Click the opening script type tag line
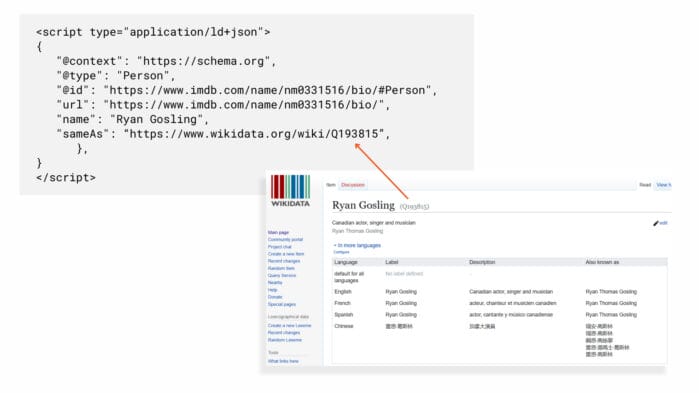 tap(153, 32)
